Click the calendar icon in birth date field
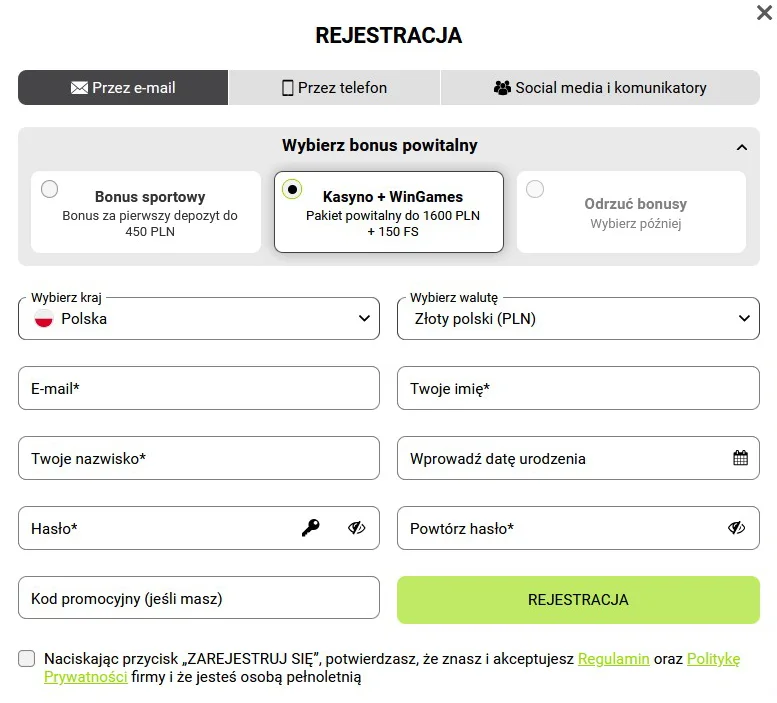777x703 pixels. coord(740,459)
